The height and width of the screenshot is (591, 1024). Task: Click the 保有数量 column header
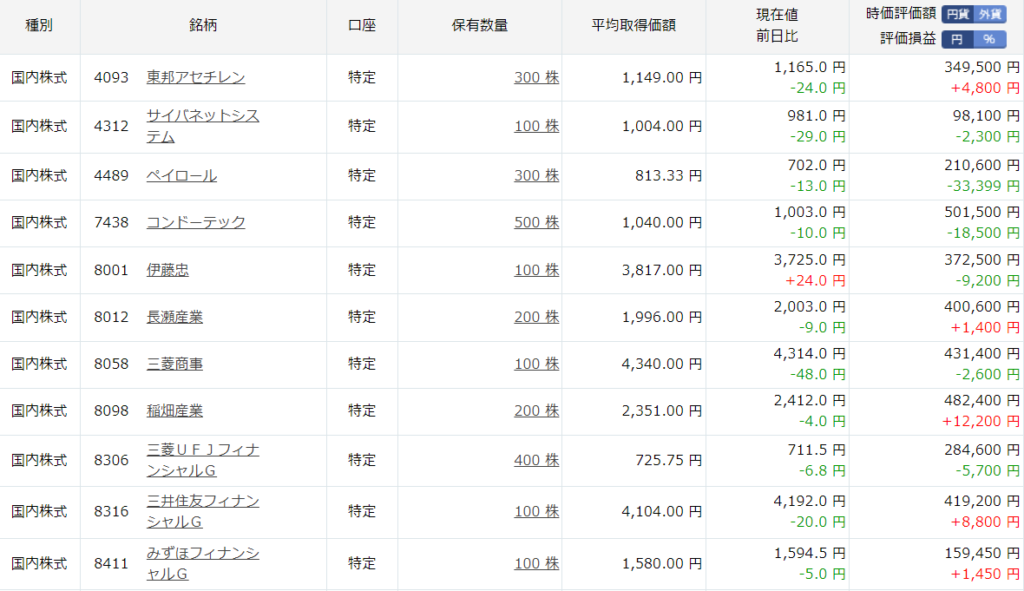479,25
